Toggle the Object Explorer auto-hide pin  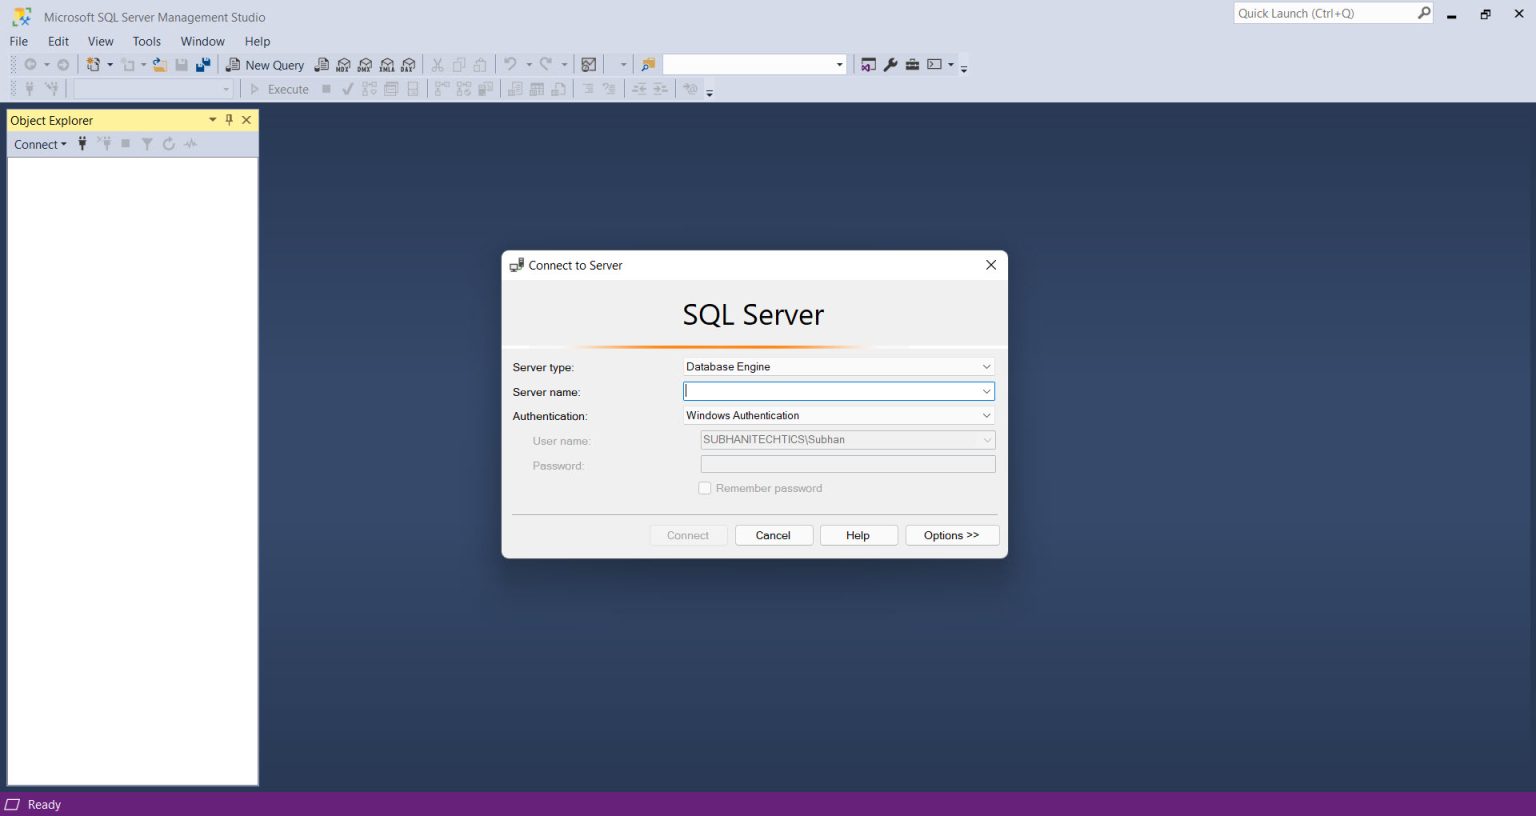229,119
